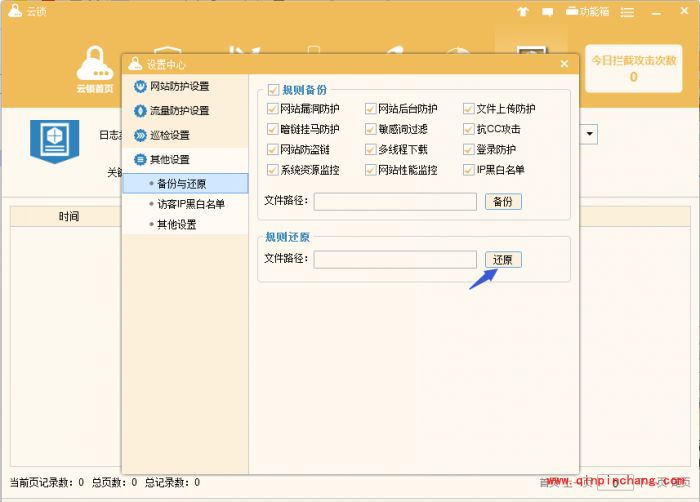Select 其他设置 parent item in sidebar
The height and width of the screenshot is (502, 700).
[x=185, y=159]
